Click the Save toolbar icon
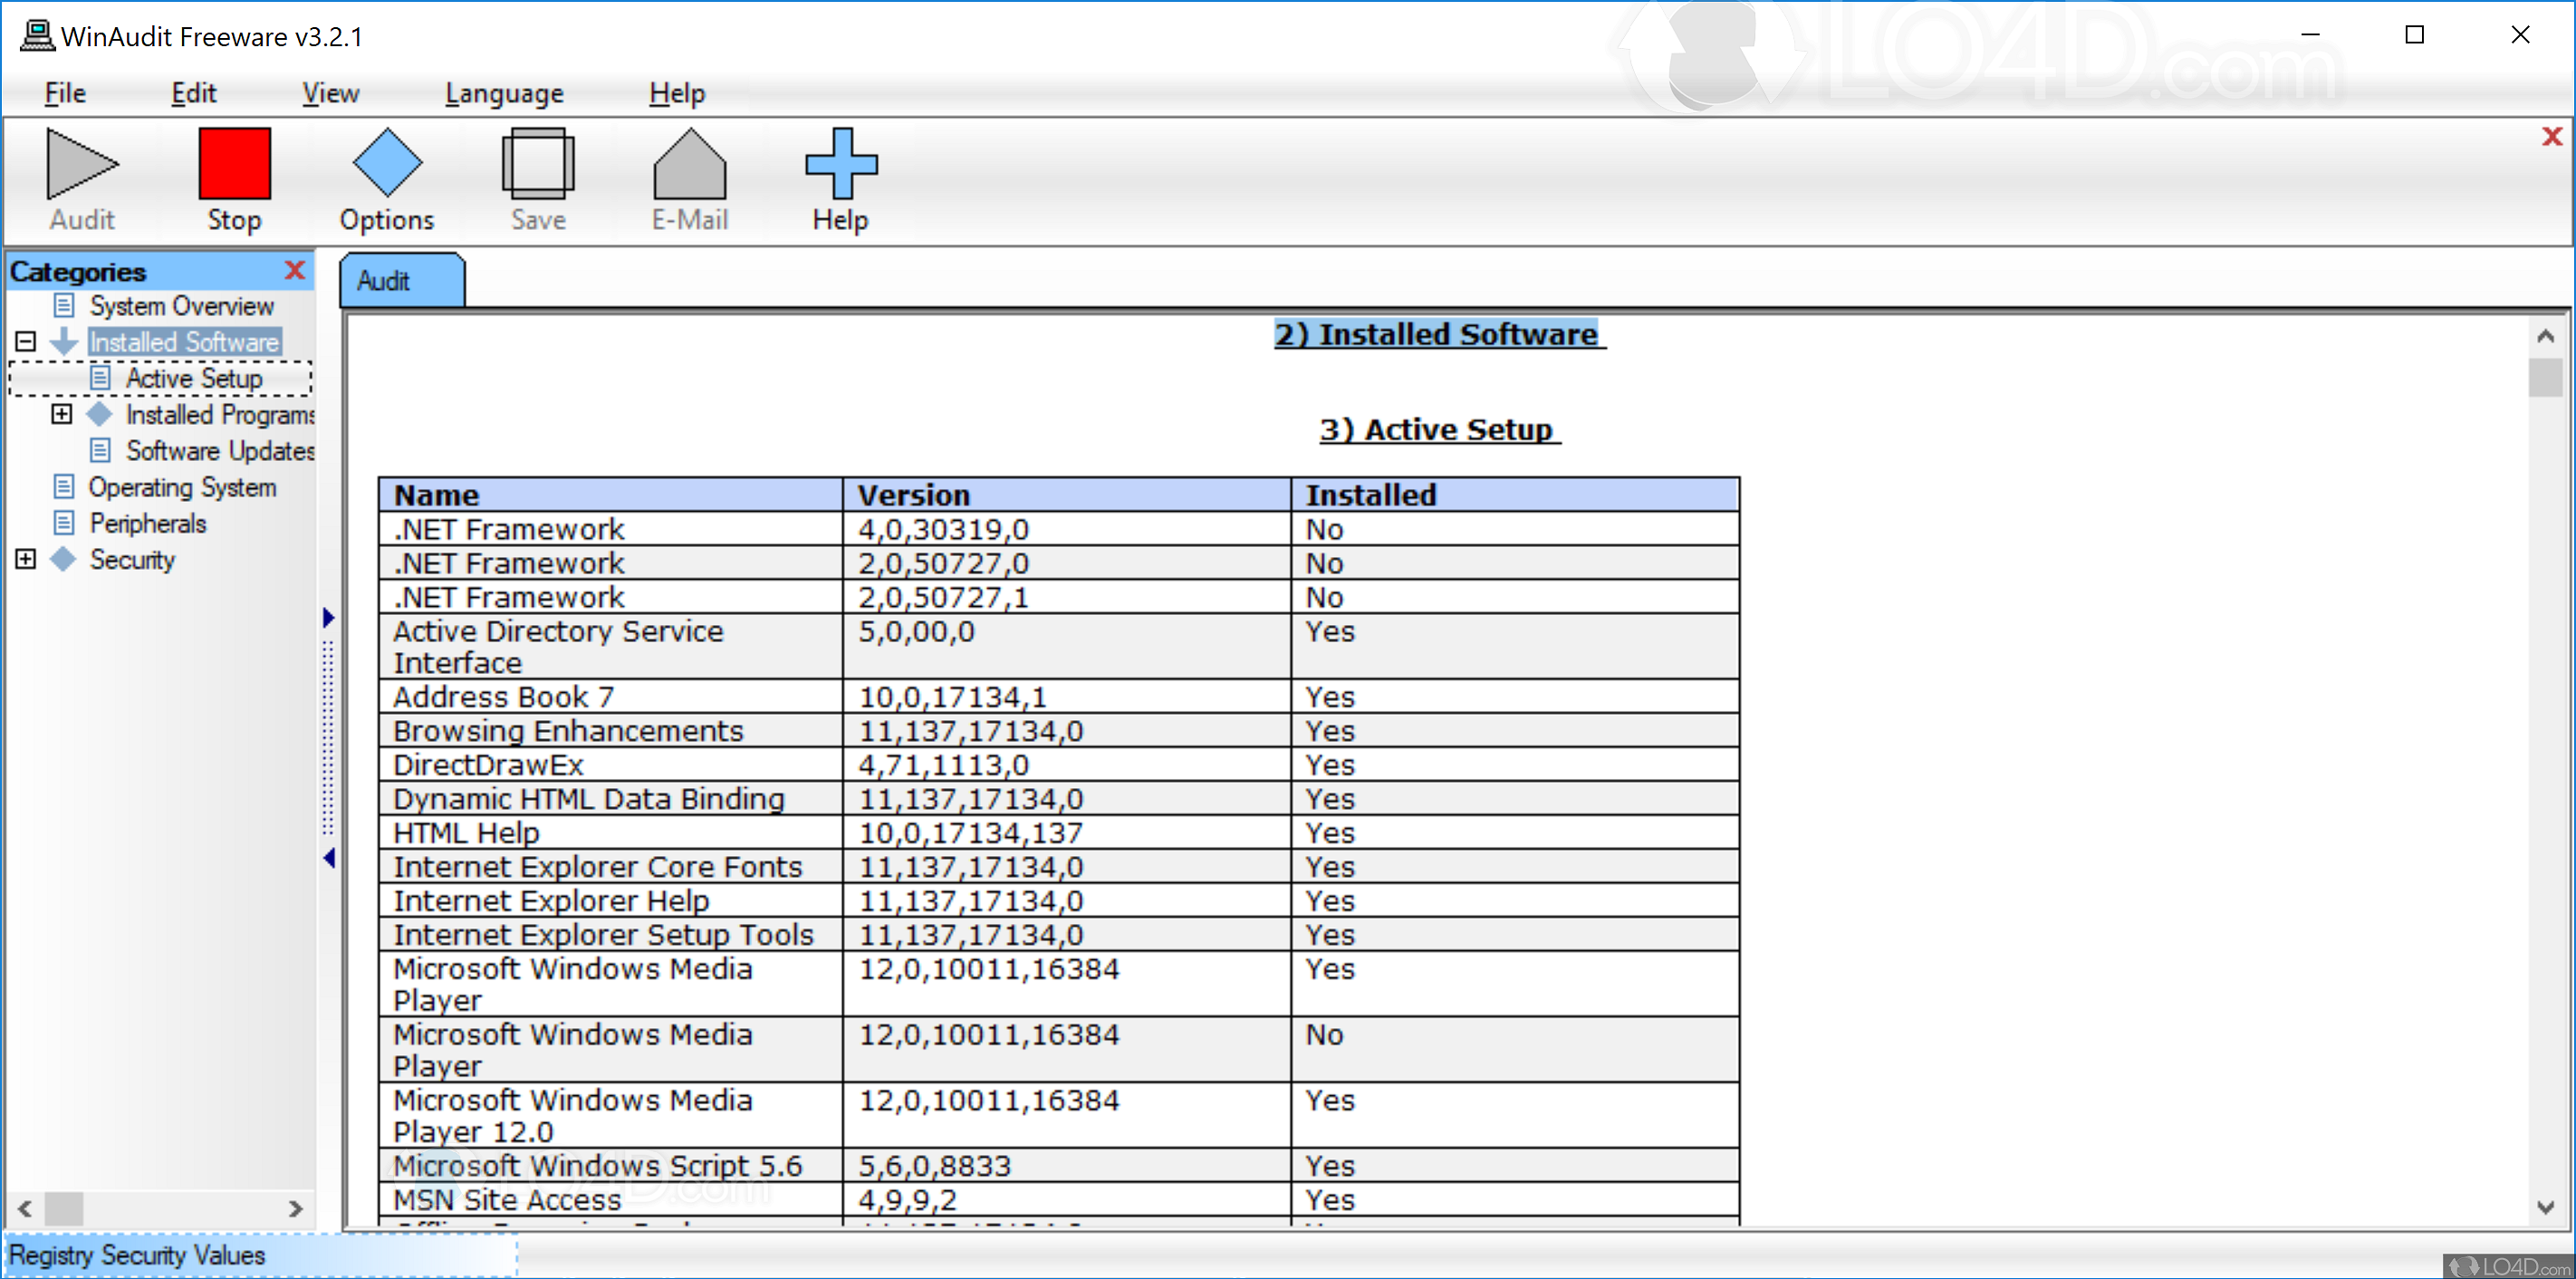The width and height of the screenshot is (2576, 1279). pyautogui.click(x=538, y=164)
